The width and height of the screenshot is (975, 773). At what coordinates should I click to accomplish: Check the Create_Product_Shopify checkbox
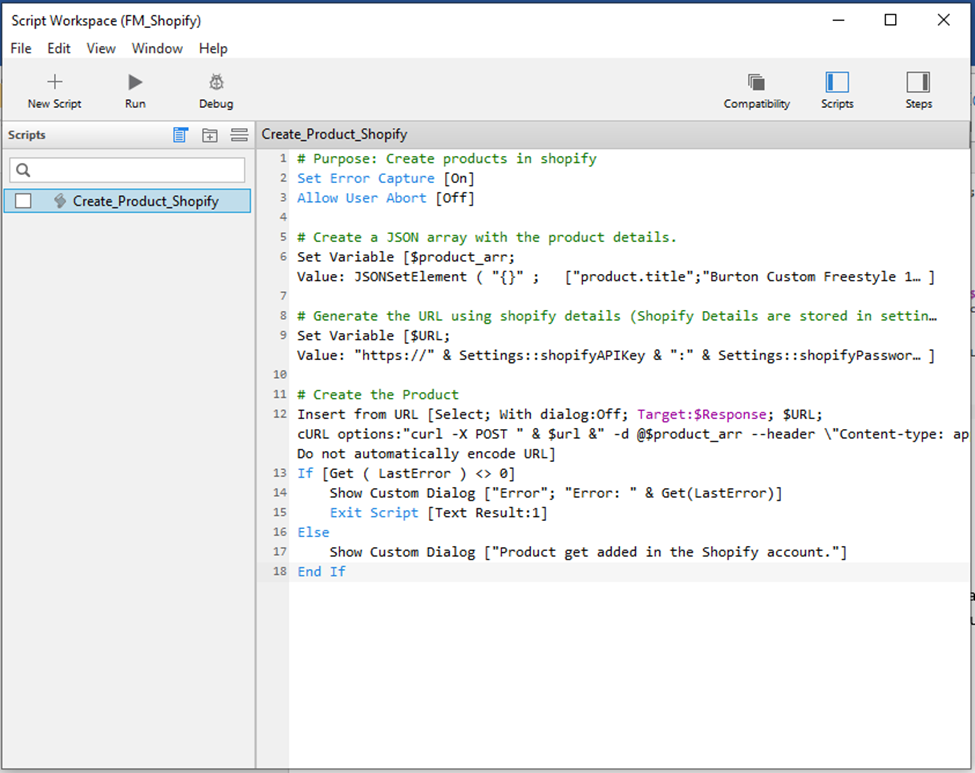coord(23,201)
